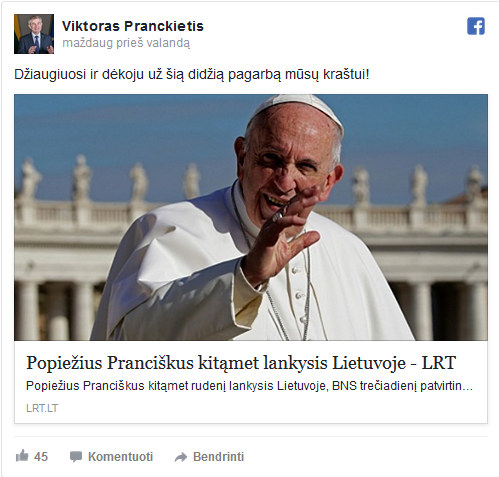This screenshot has width=499, height=477.
Task: Click the thumbs-up like icon
Action: tap(22, 456)
